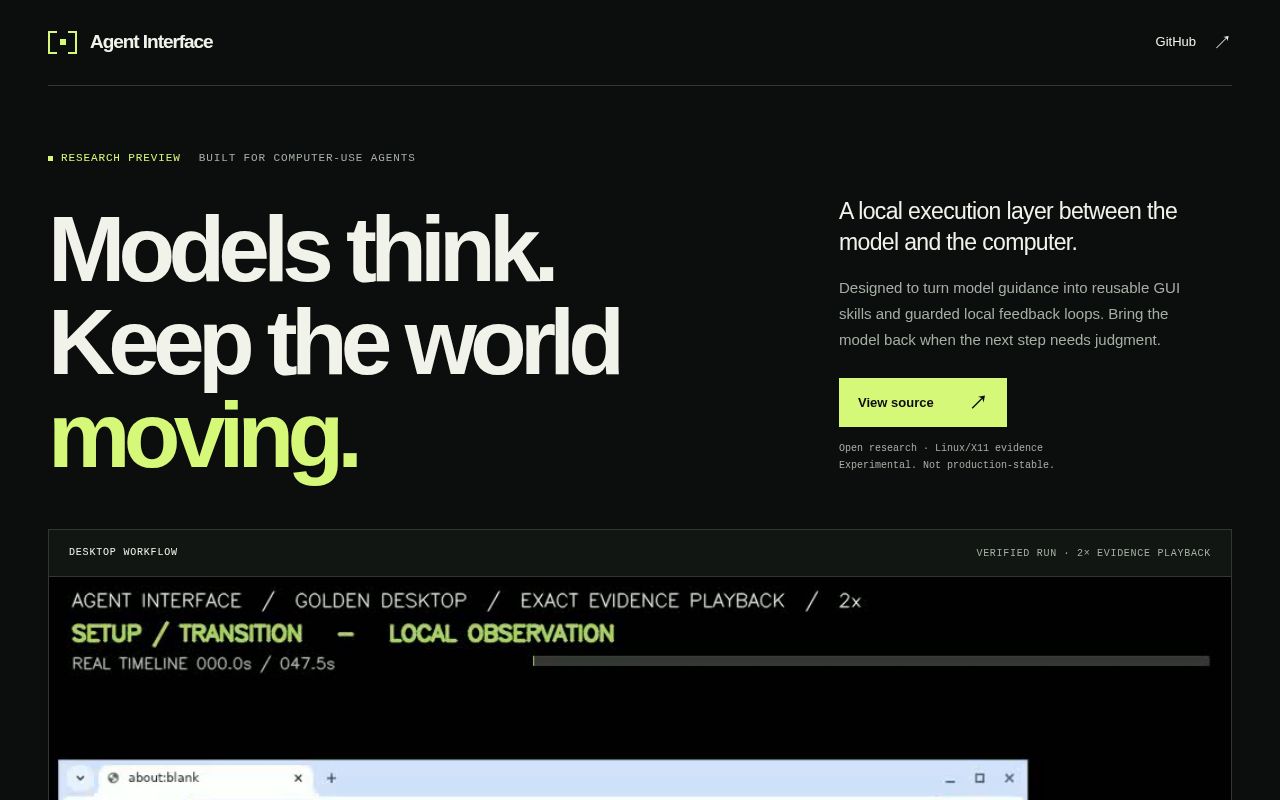This screenshot has height=800, width=1280.
Task: Click the globe icon on the about:blank tab
Action: point(114,778)
